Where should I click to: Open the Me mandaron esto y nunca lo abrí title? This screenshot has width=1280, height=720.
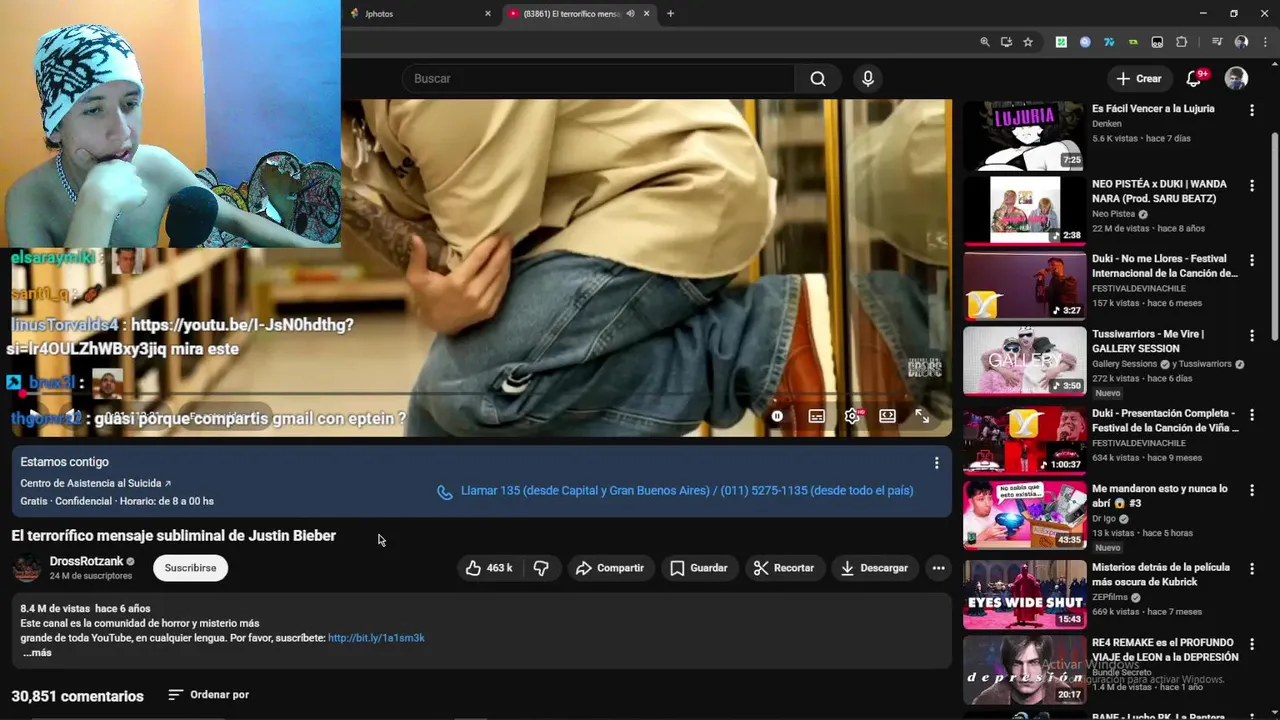[x=1160, y=496]
